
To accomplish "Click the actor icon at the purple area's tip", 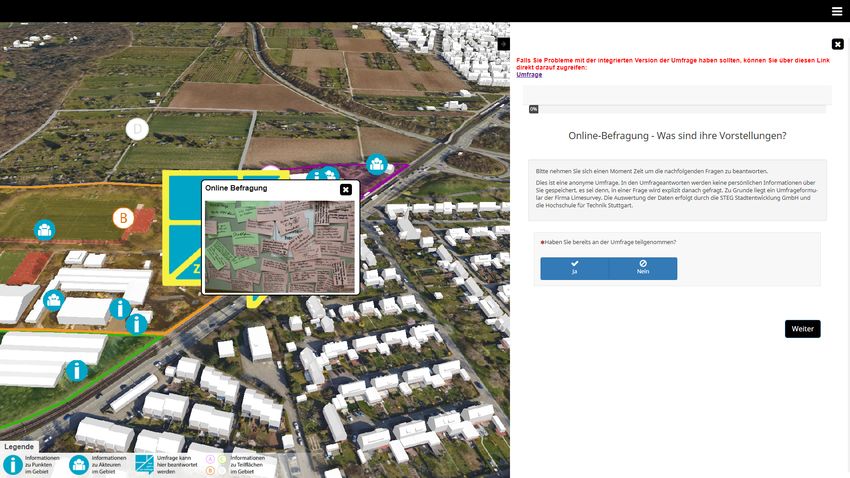I will tap(377, 164).
